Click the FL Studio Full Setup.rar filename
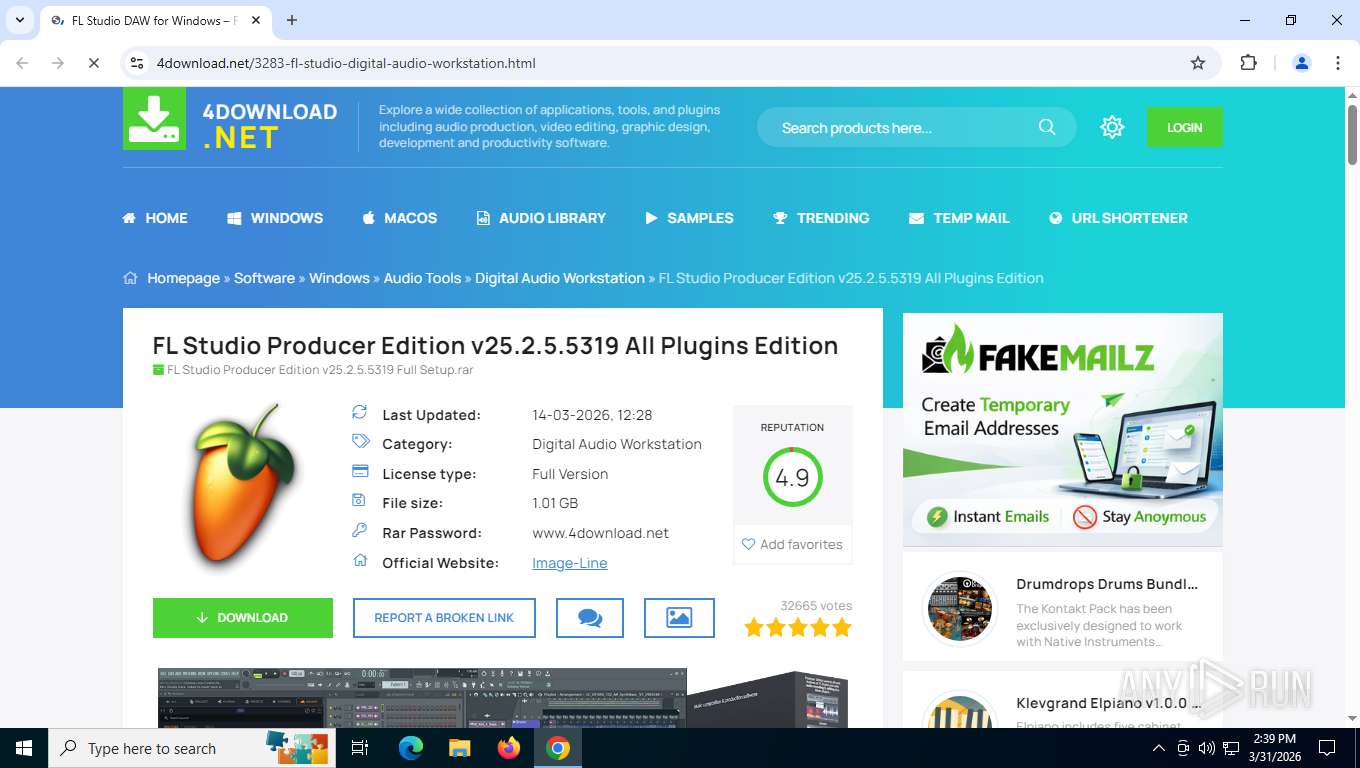 (x=320, y=370)
